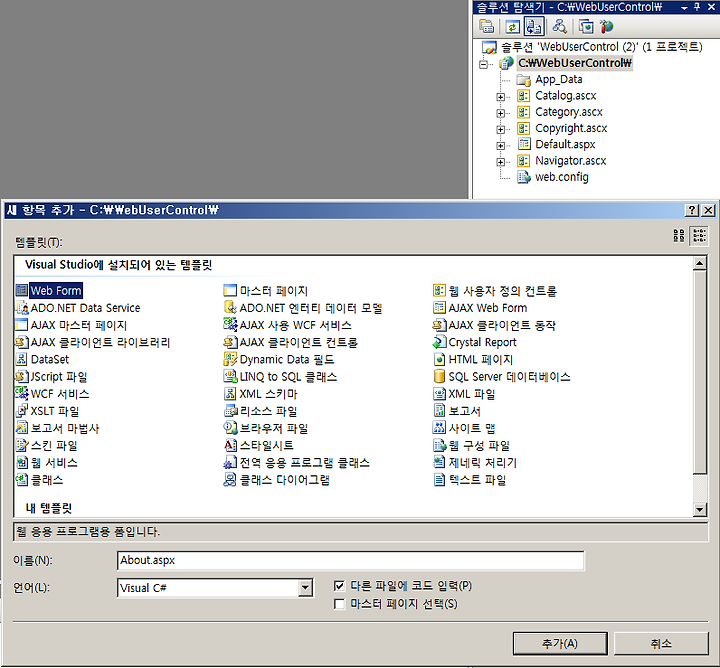
Task: Pick the 클래스 template
Action: click(x=39, y=480)
